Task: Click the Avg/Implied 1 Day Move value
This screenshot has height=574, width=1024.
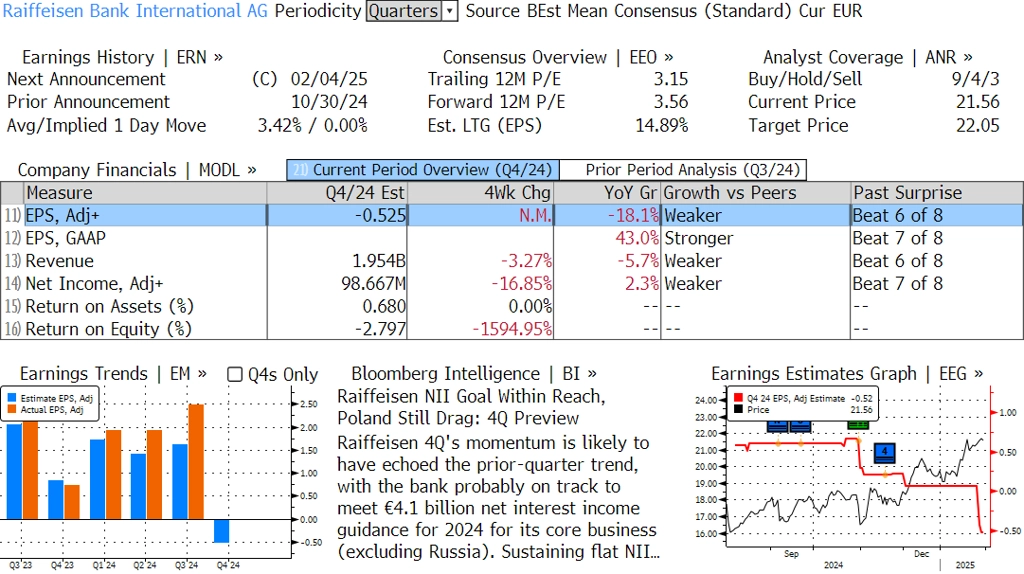Action: point(312,125)
